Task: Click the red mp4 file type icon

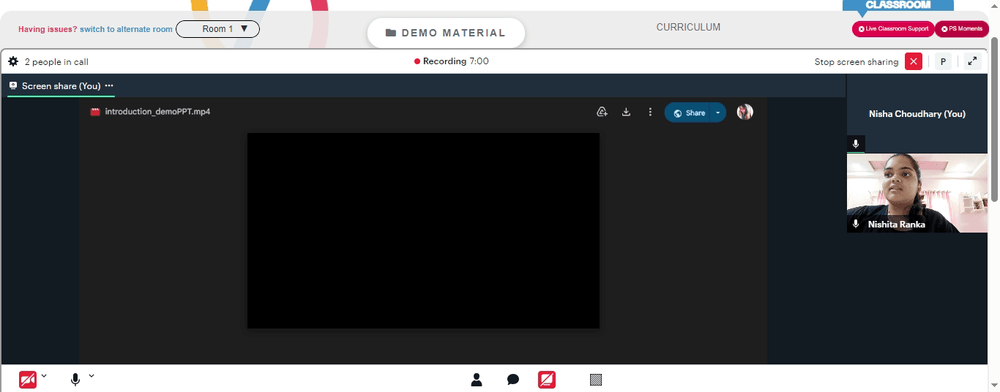Action: [95, 112]
